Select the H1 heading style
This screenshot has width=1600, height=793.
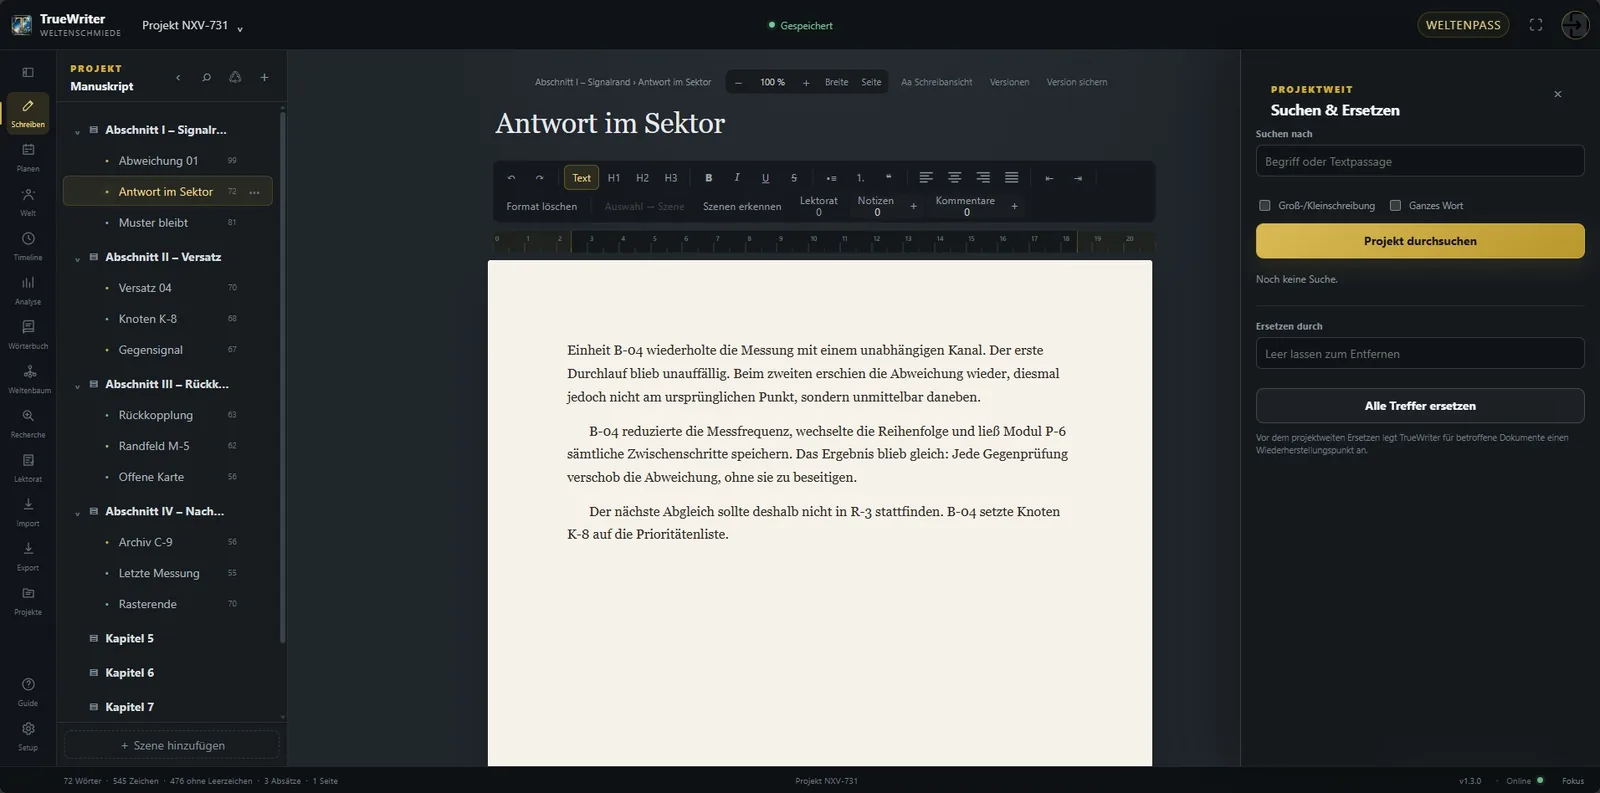(x=614, y=178)
